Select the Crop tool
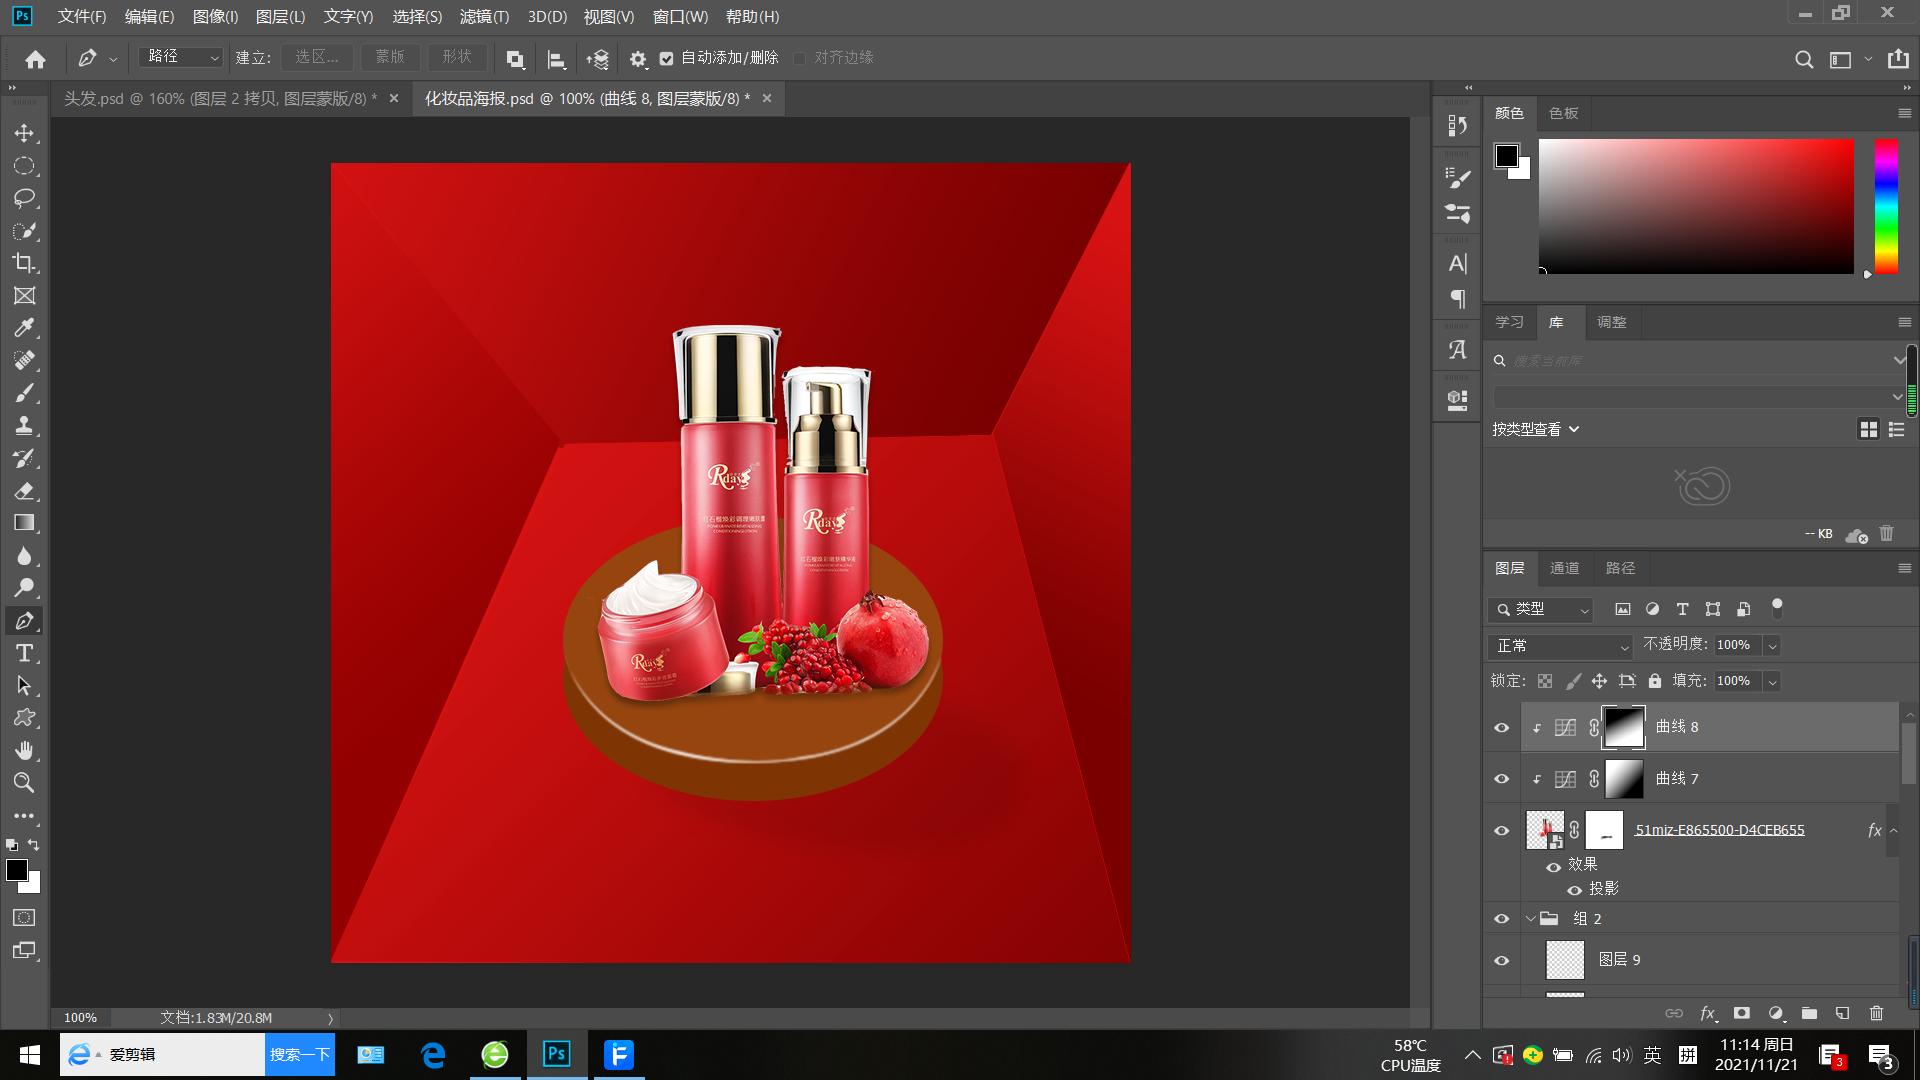 [x=24, y=263]
